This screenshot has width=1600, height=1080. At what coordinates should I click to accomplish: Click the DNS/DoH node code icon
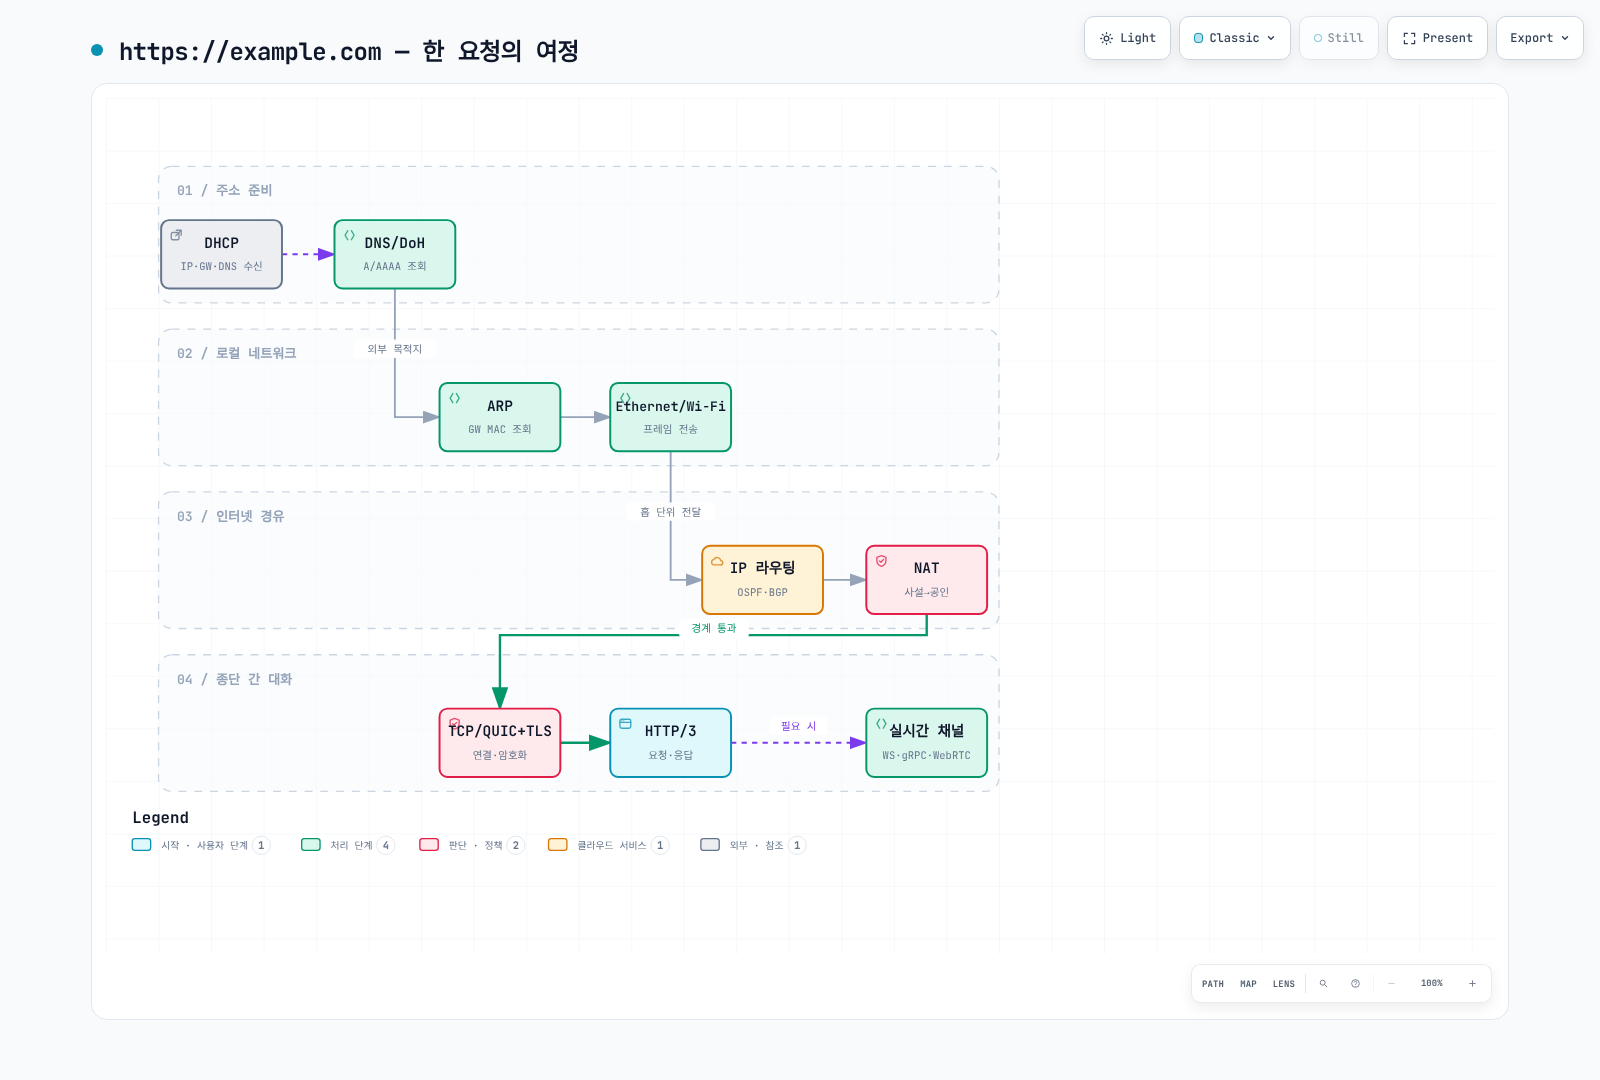tap(349, 235)
